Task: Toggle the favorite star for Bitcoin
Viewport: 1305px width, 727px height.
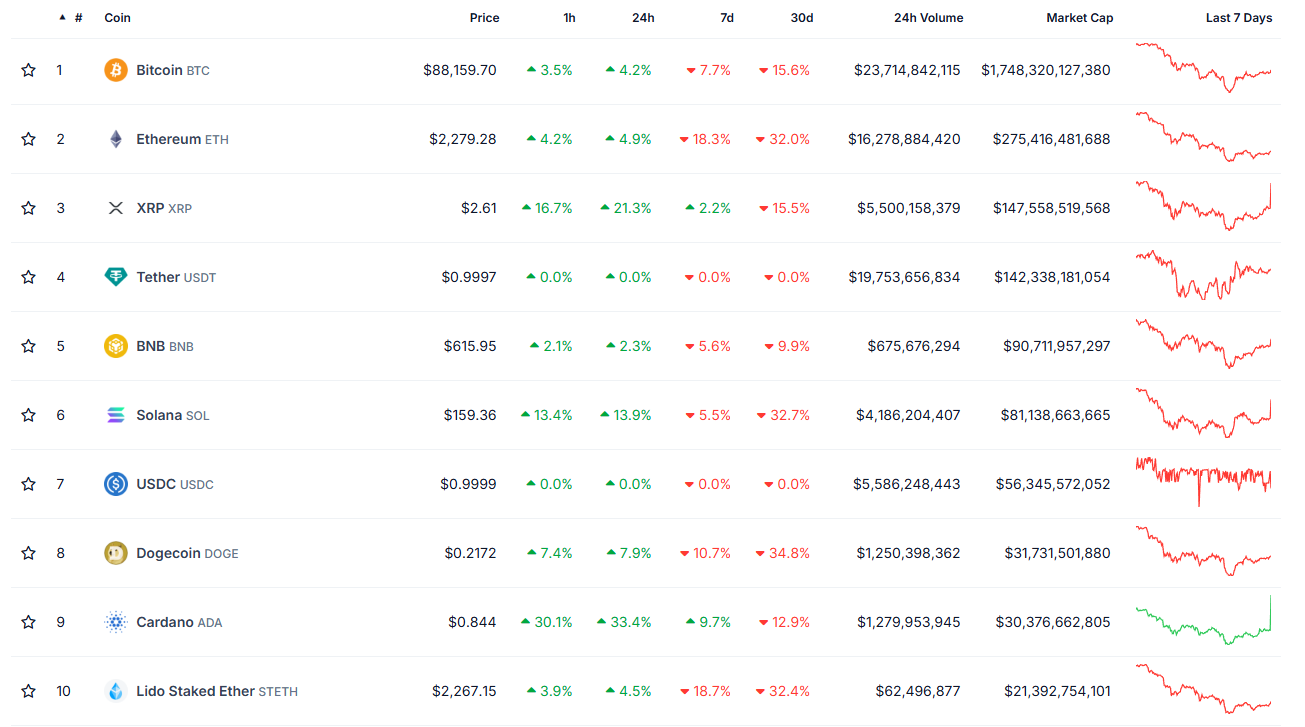Action: 28,70
